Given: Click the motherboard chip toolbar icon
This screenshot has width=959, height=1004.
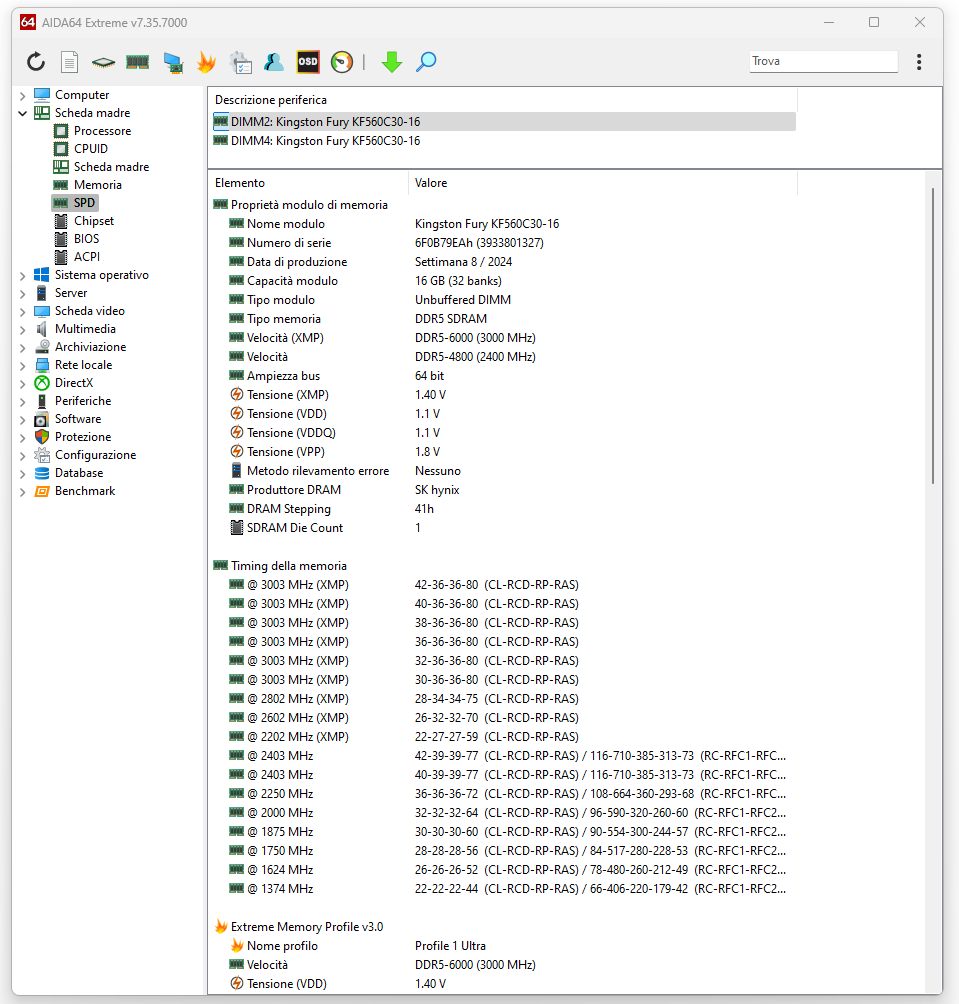Looking at the screenshot, I should tap(103, 62).
